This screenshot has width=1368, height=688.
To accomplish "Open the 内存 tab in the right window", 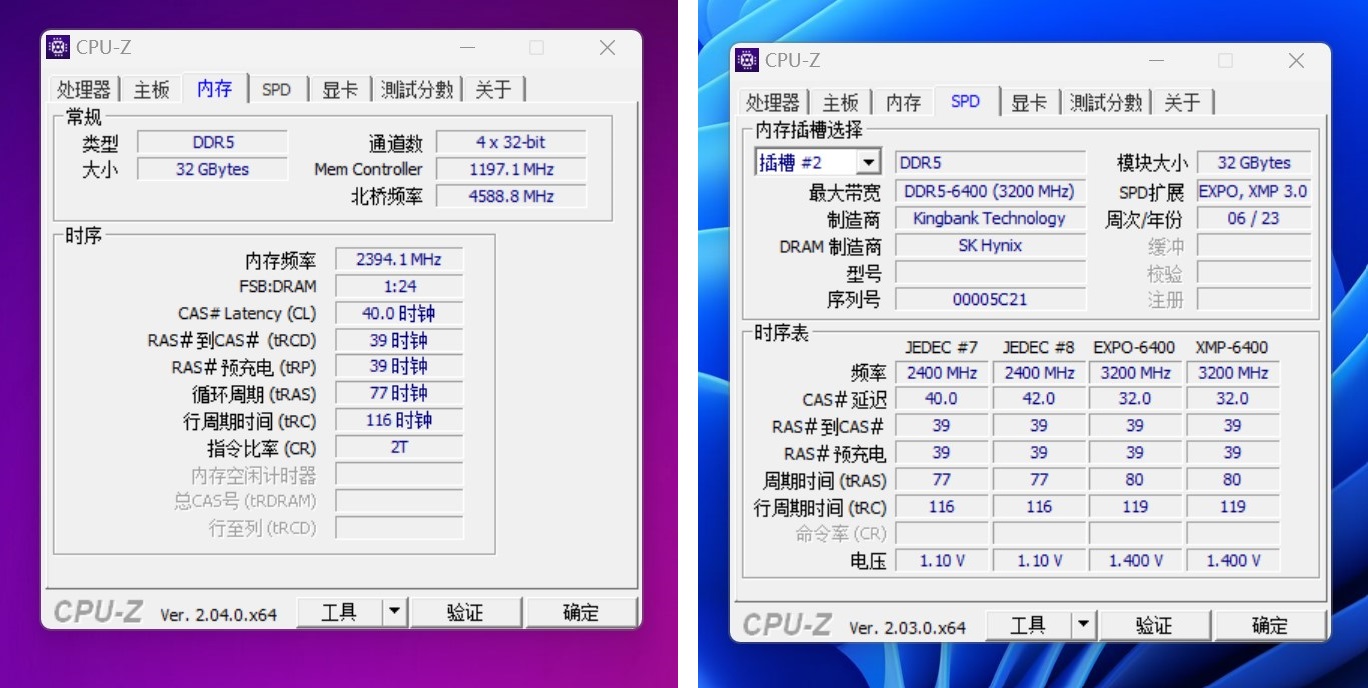I will [x=902, y=101].
